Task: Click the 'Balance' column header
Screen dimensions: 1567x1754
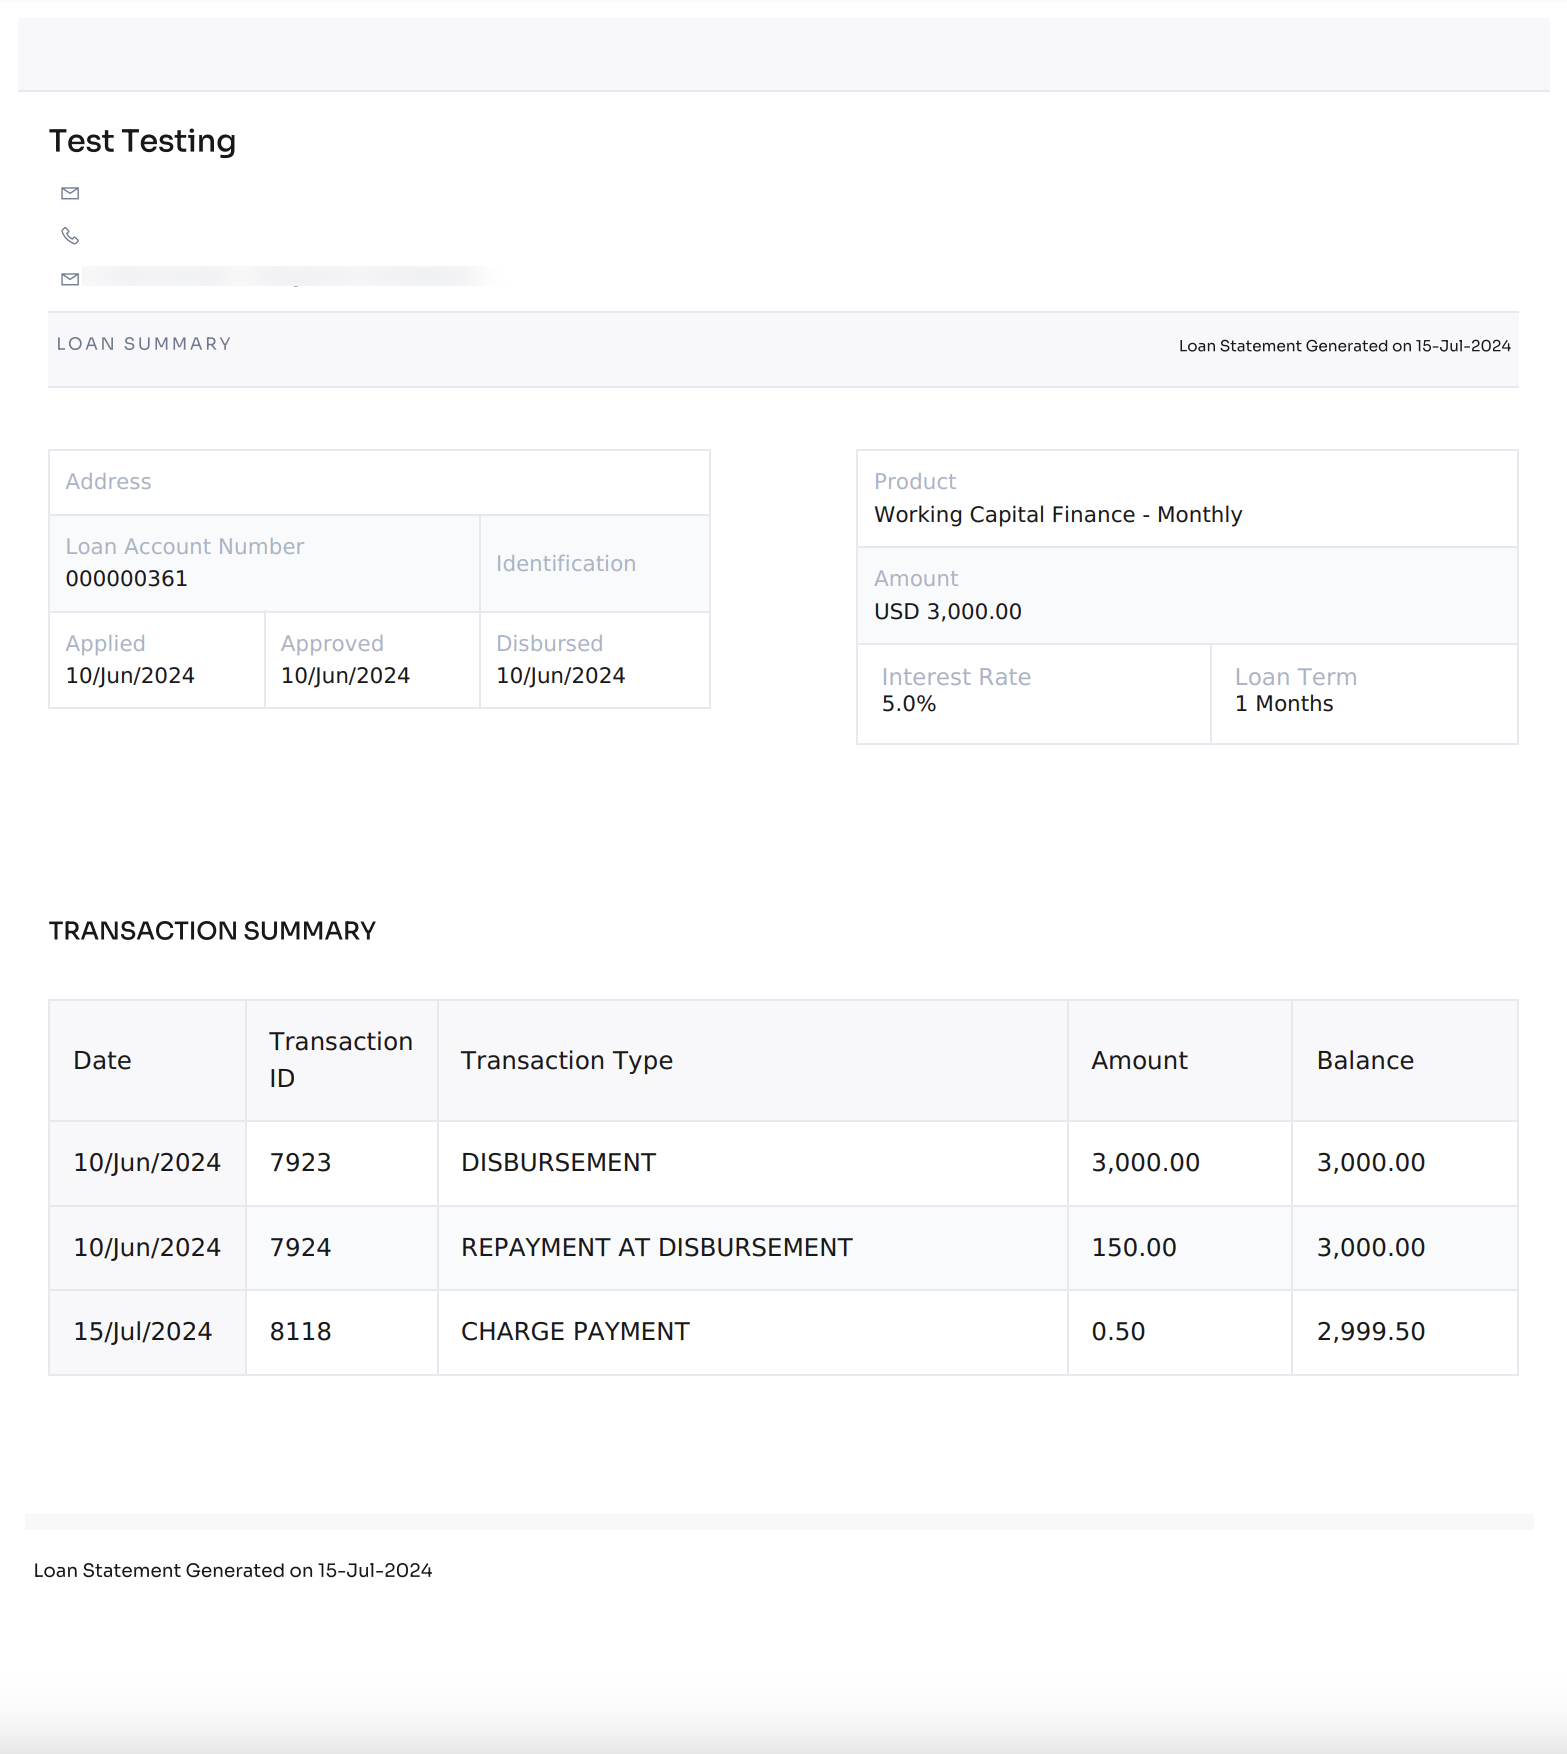Action: point(1365,1061)
